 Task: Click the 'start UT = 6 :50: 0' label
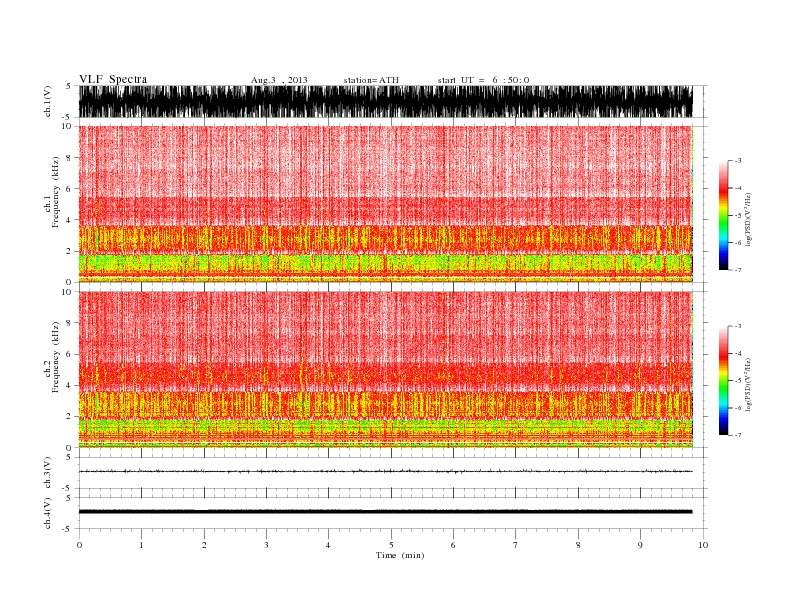[x=483, y=80]
